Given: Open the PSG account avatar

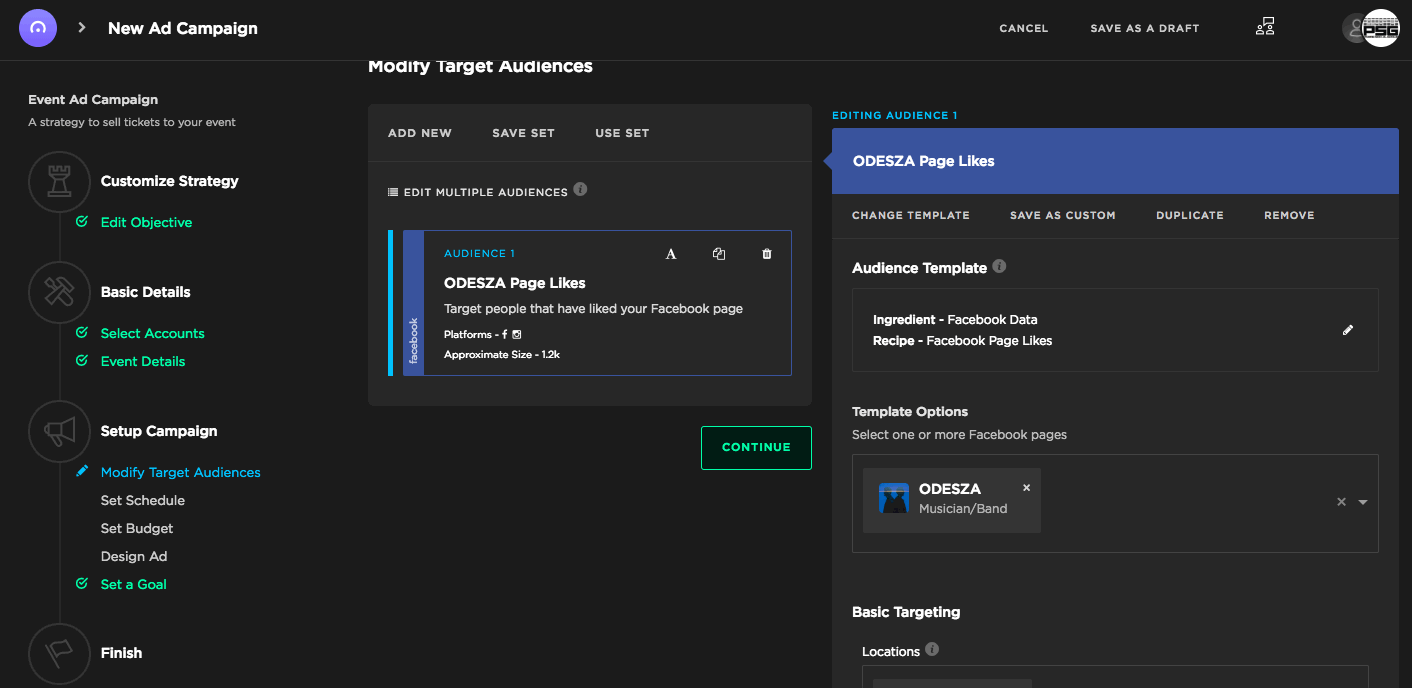Looking at the screenshot, I should point(1381,28).
